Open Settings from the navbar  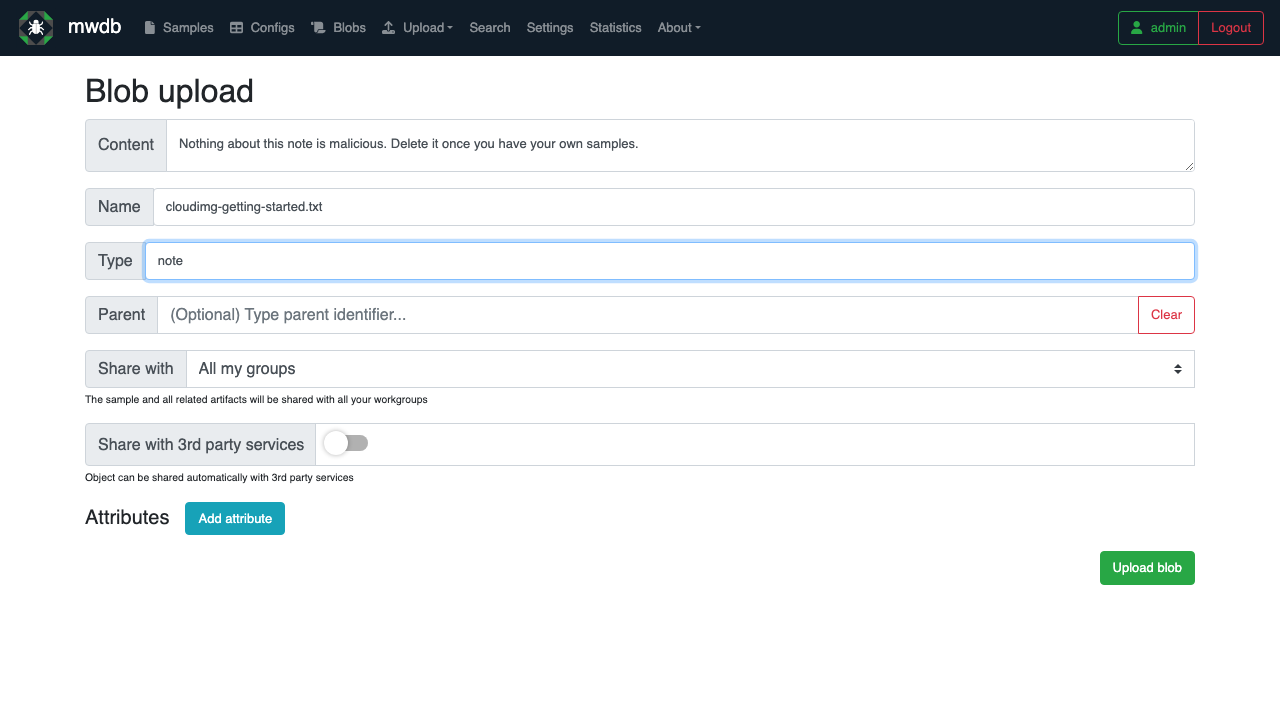tap(550, 28)
